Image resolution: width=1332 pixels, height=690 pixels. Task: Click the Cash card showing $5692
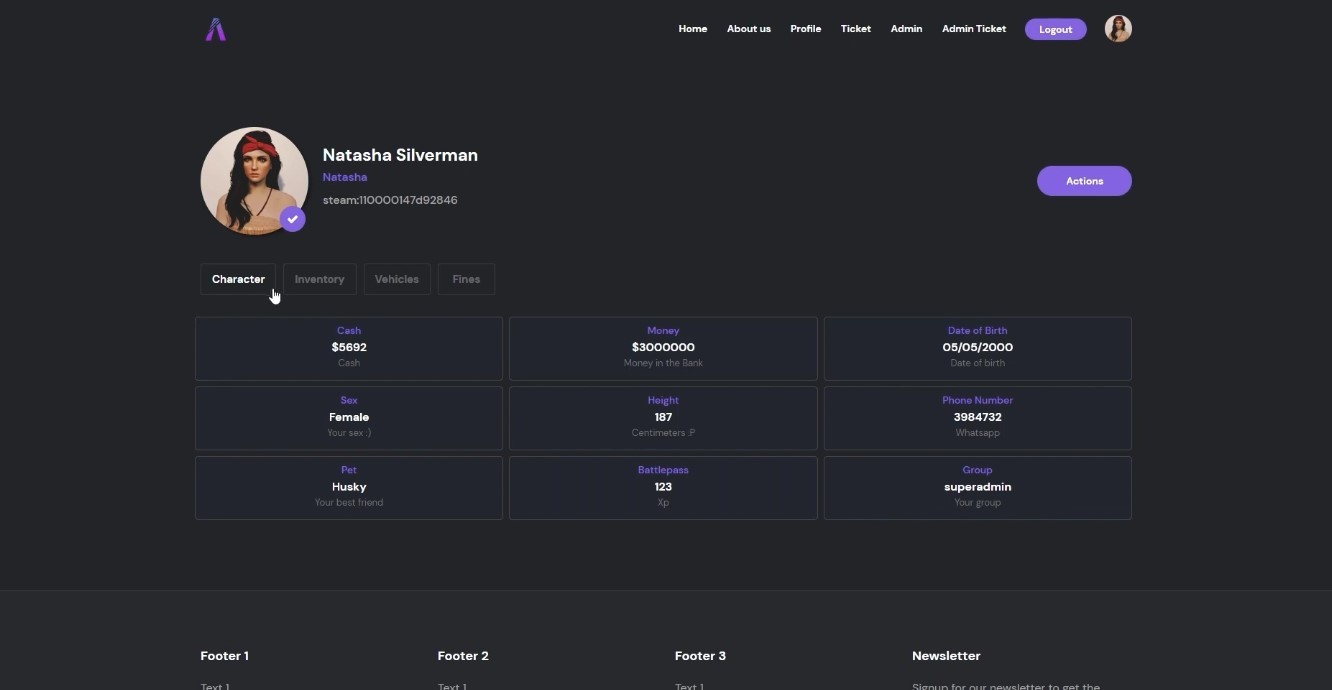pyautogui.click(x=349, y=348)
